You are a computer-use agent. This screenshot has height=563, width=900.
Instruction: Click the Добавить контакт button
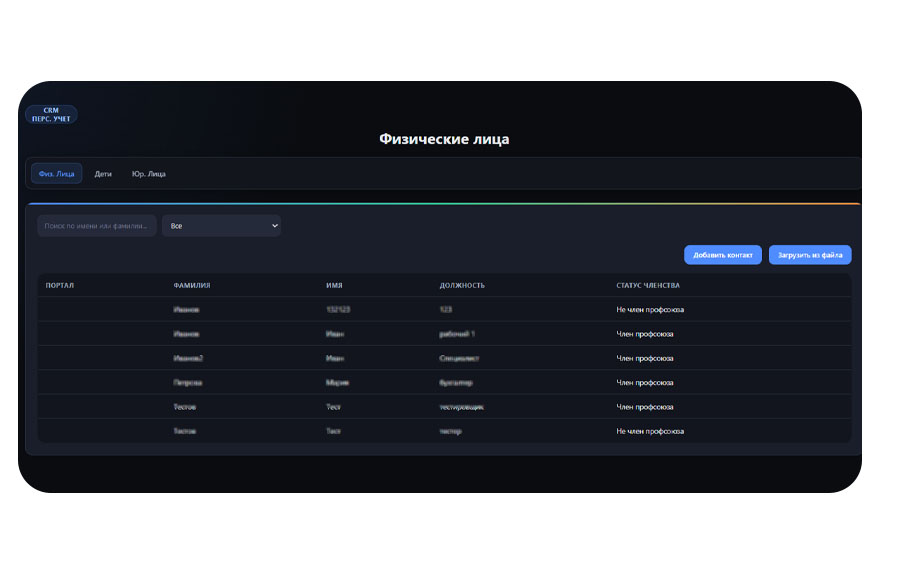tap(723, 255)
